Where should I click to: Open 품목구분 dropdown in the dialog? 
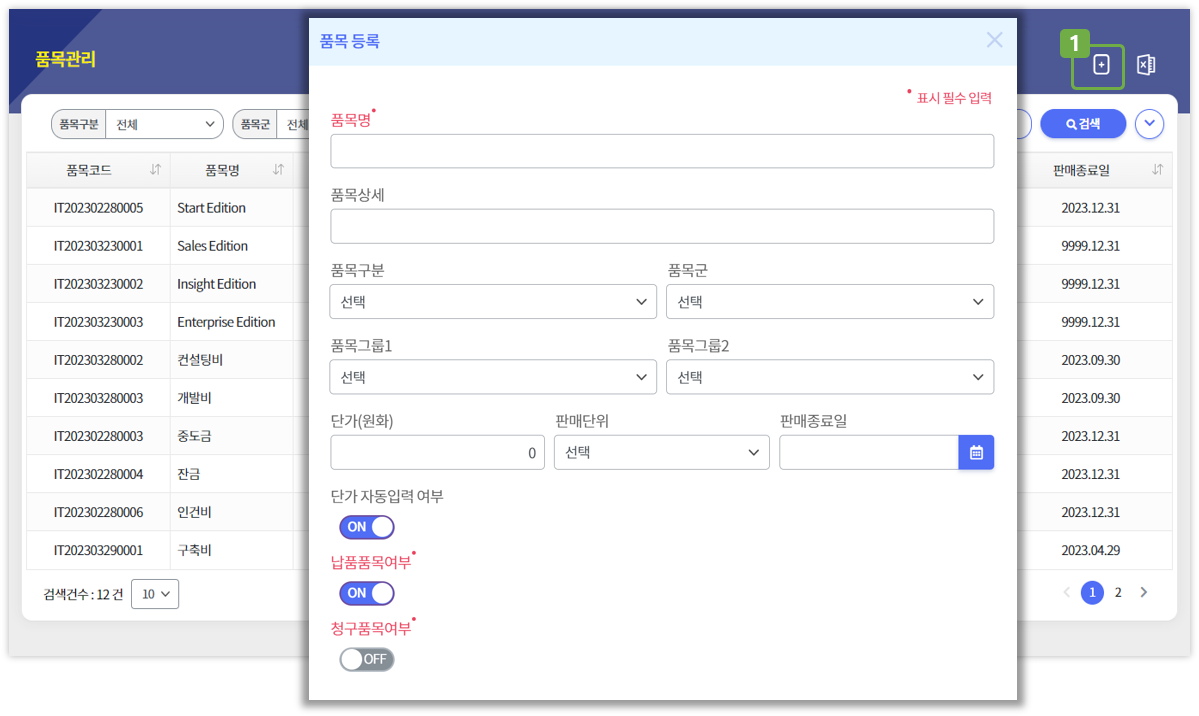pos(493,301)
